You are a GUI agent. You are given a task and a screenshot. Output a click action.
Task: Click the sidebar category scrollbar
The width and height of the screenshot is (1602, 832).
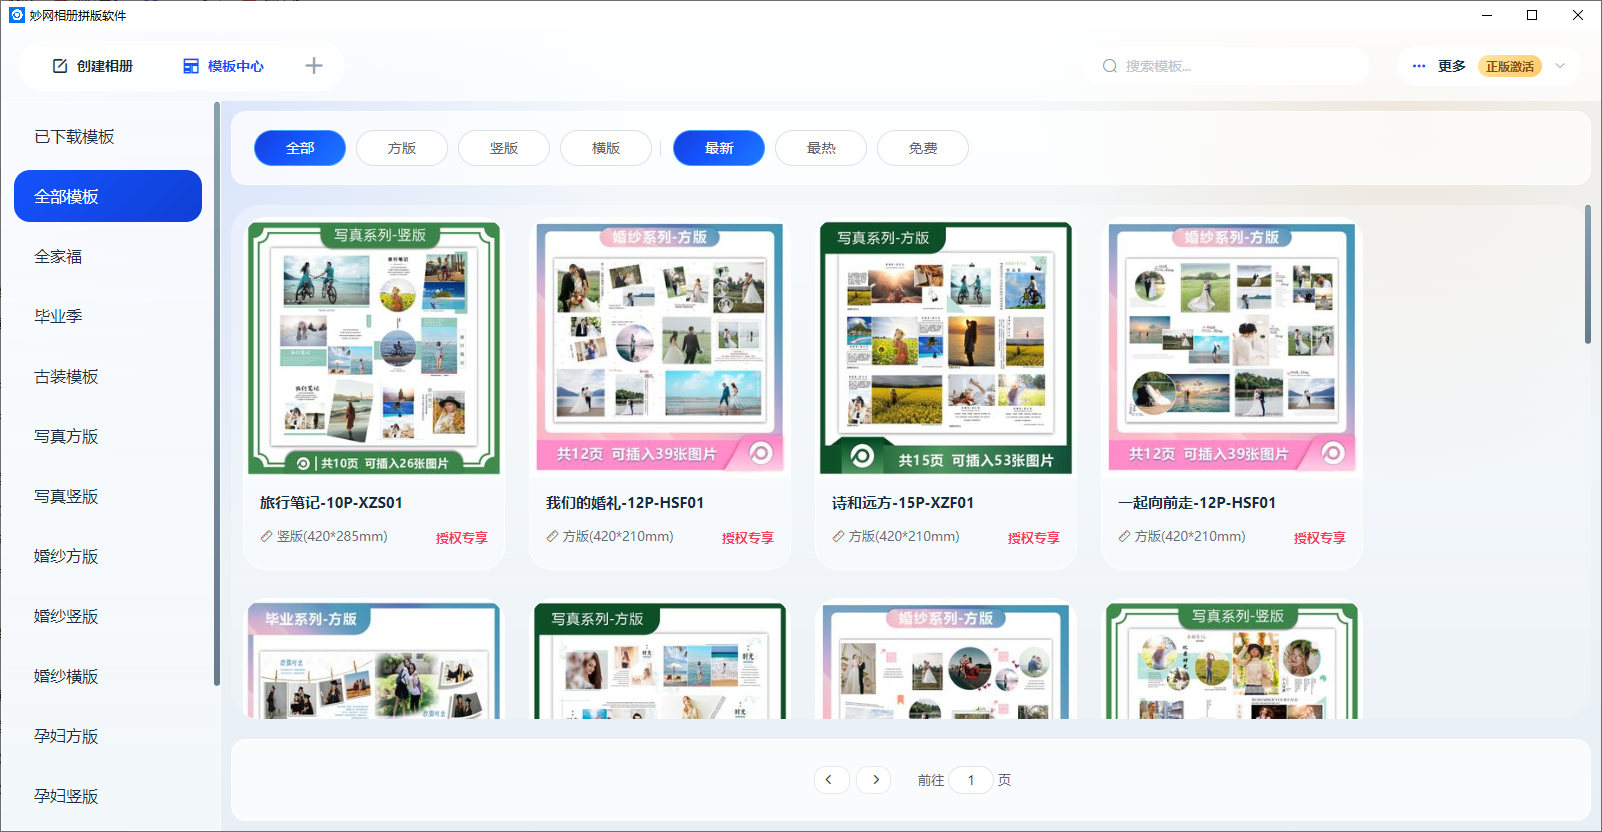click(x=217, y=394)
